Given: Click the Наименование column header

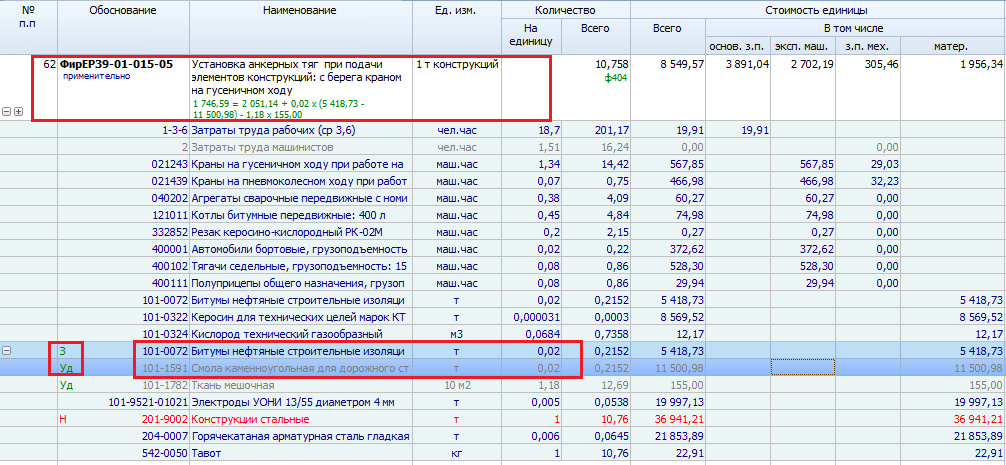Looking at the screenshot, I should 299,10.
